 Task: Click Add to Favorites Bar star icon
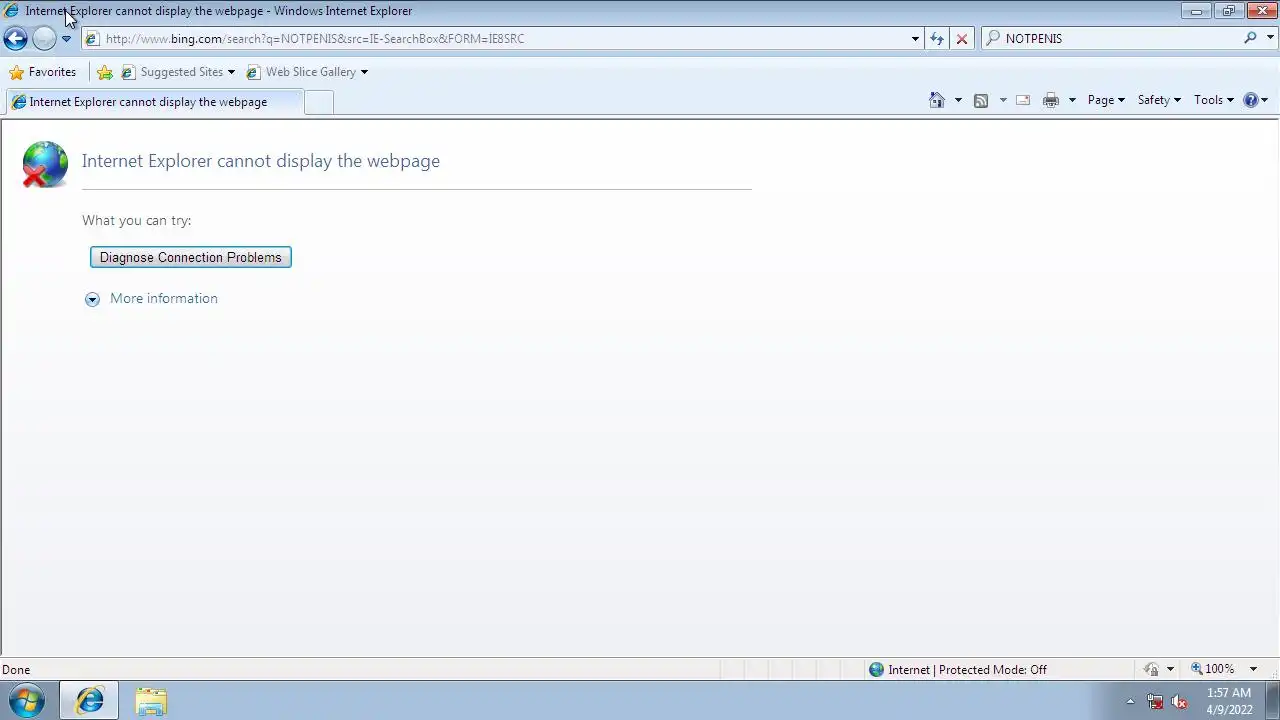[x=105, y=72]
